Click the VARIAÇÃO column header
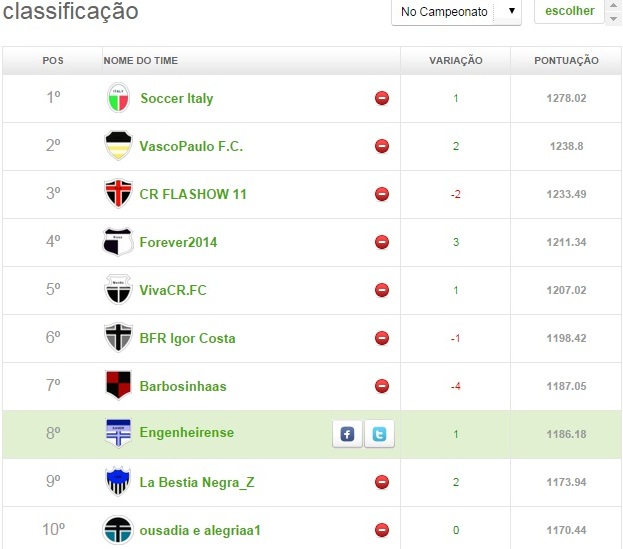The height and width of the screenshot is (549, 623). click(455, 61)
